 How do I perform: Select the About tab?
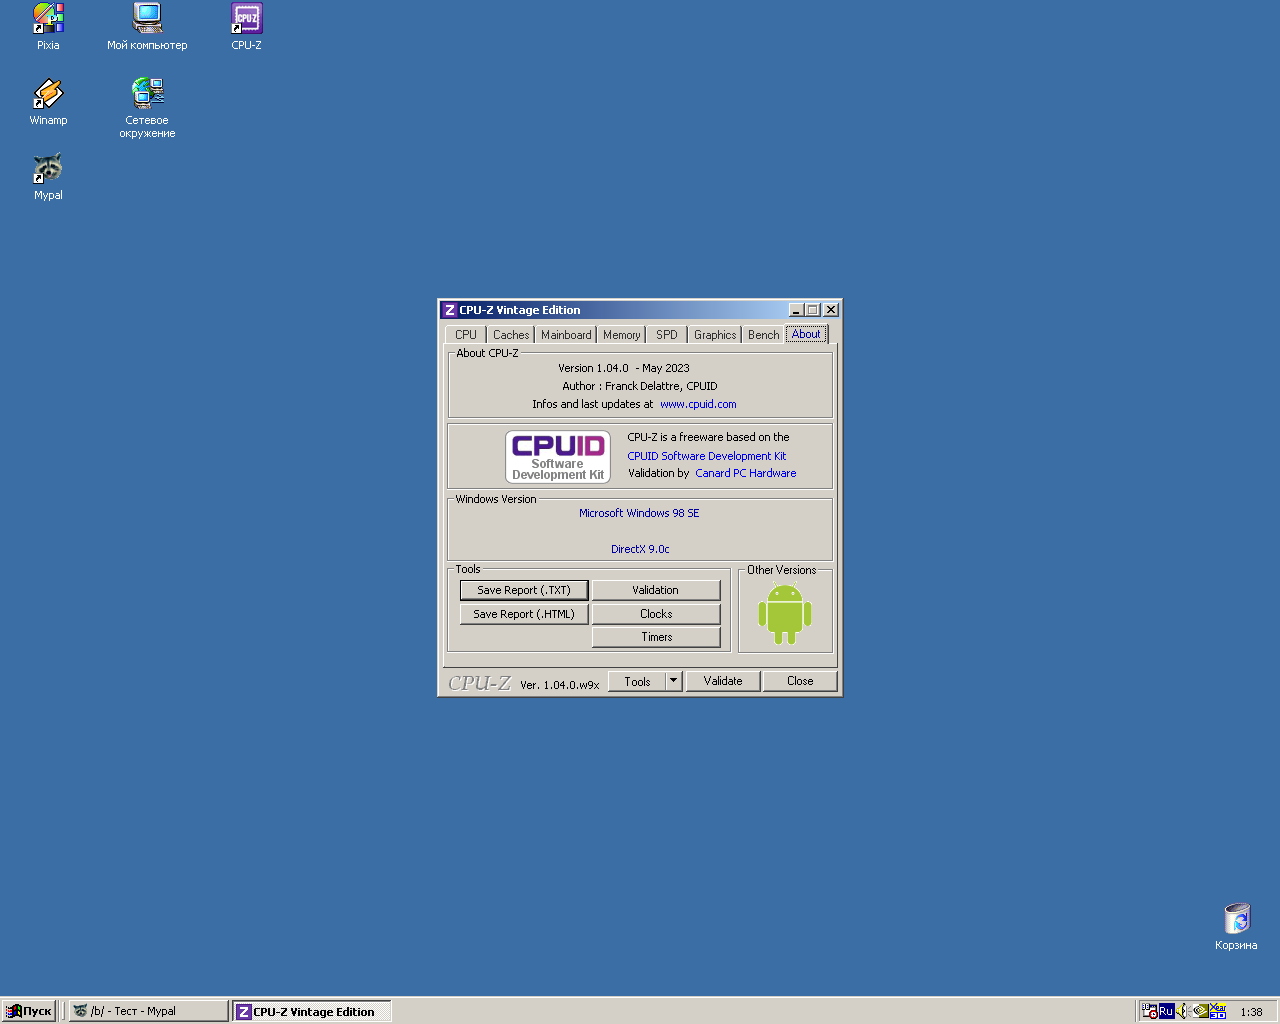tap(806, 334)
